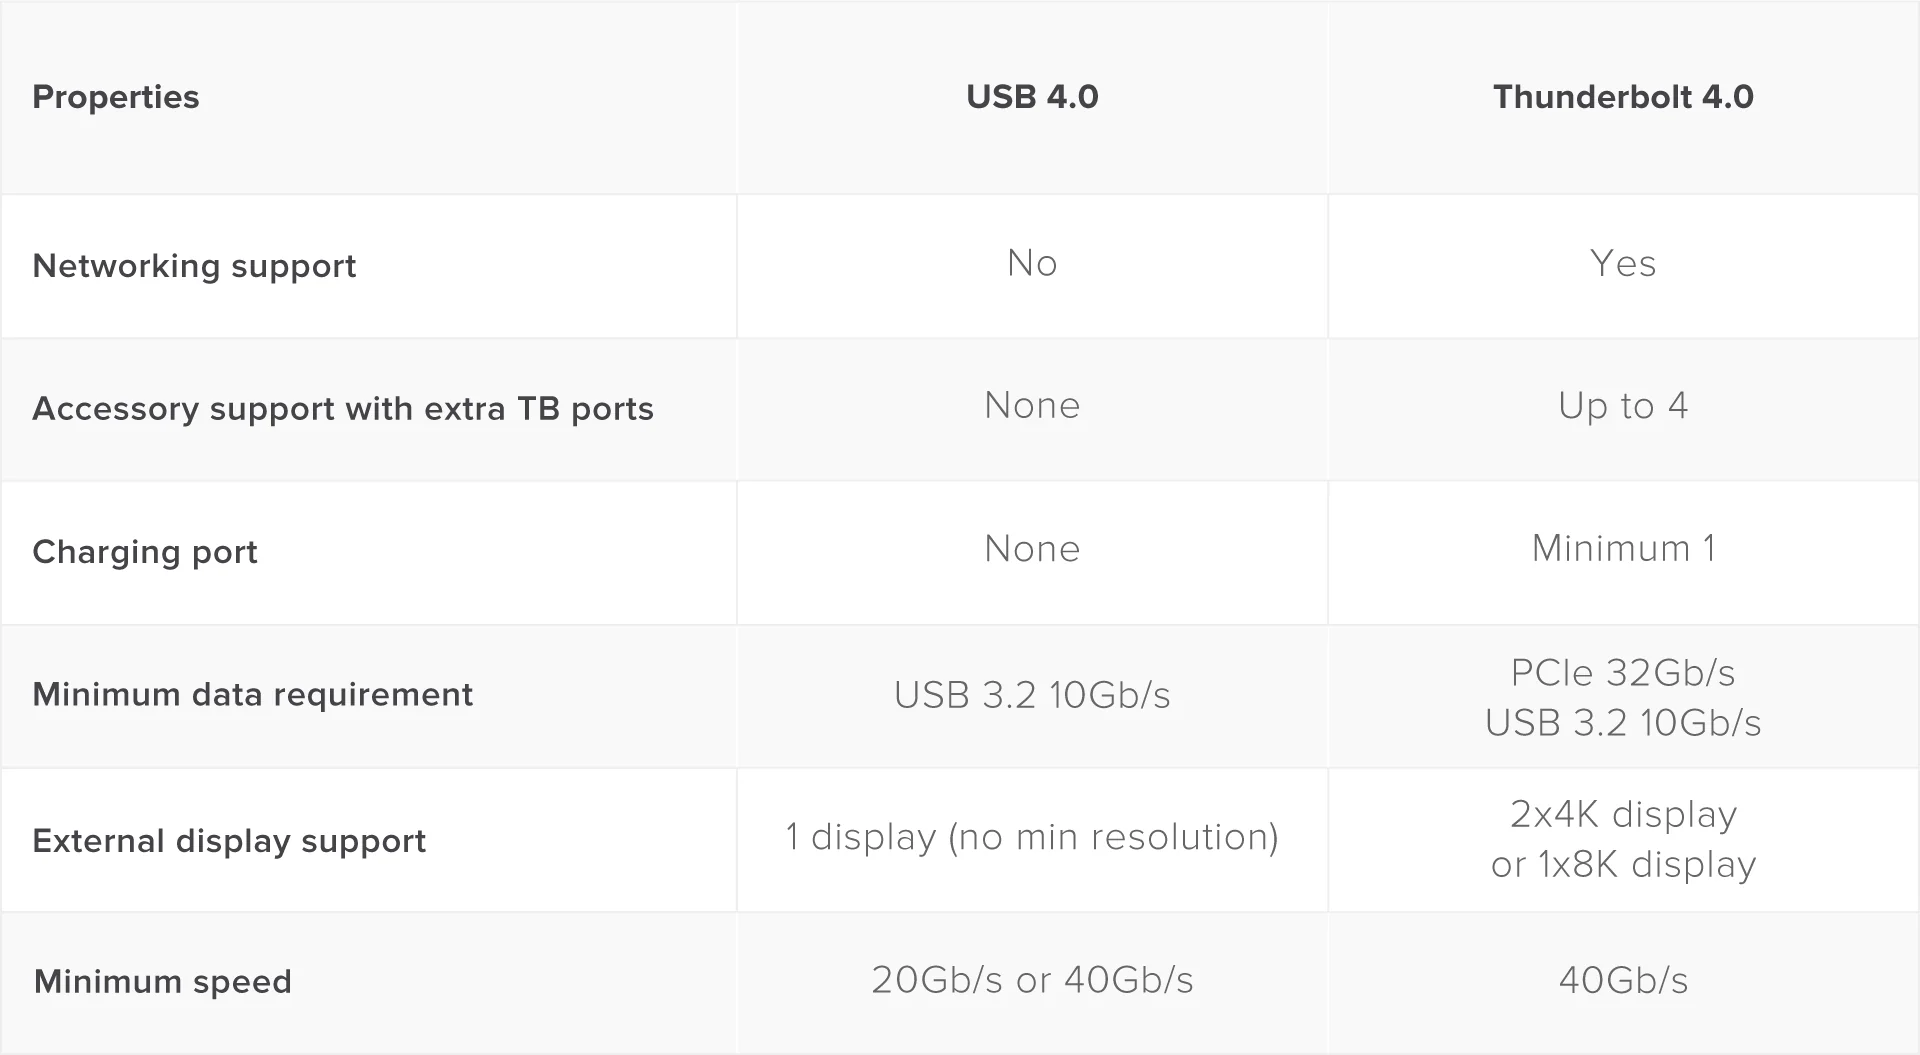Select the USB 4.0 column header
The image size is (1920, 1055).
tap(1032, 97)
